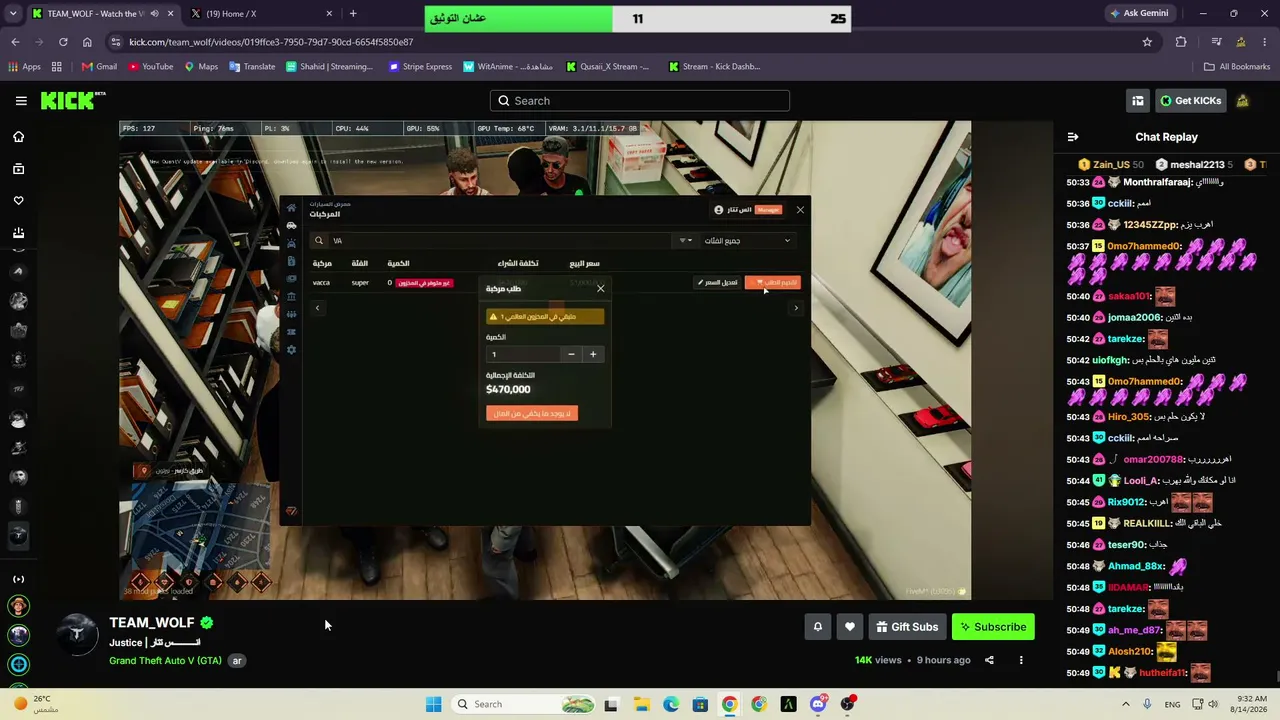This screenshot has width=1280, height=720.
Task: Reload the page
Action: click(63, 42)
